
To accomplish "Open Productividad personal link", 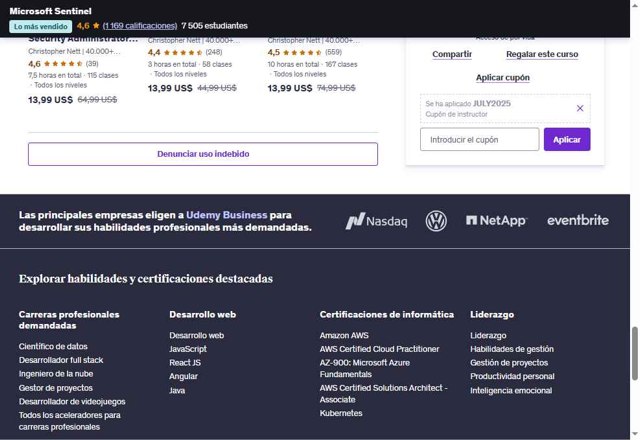I will point(512,376).
